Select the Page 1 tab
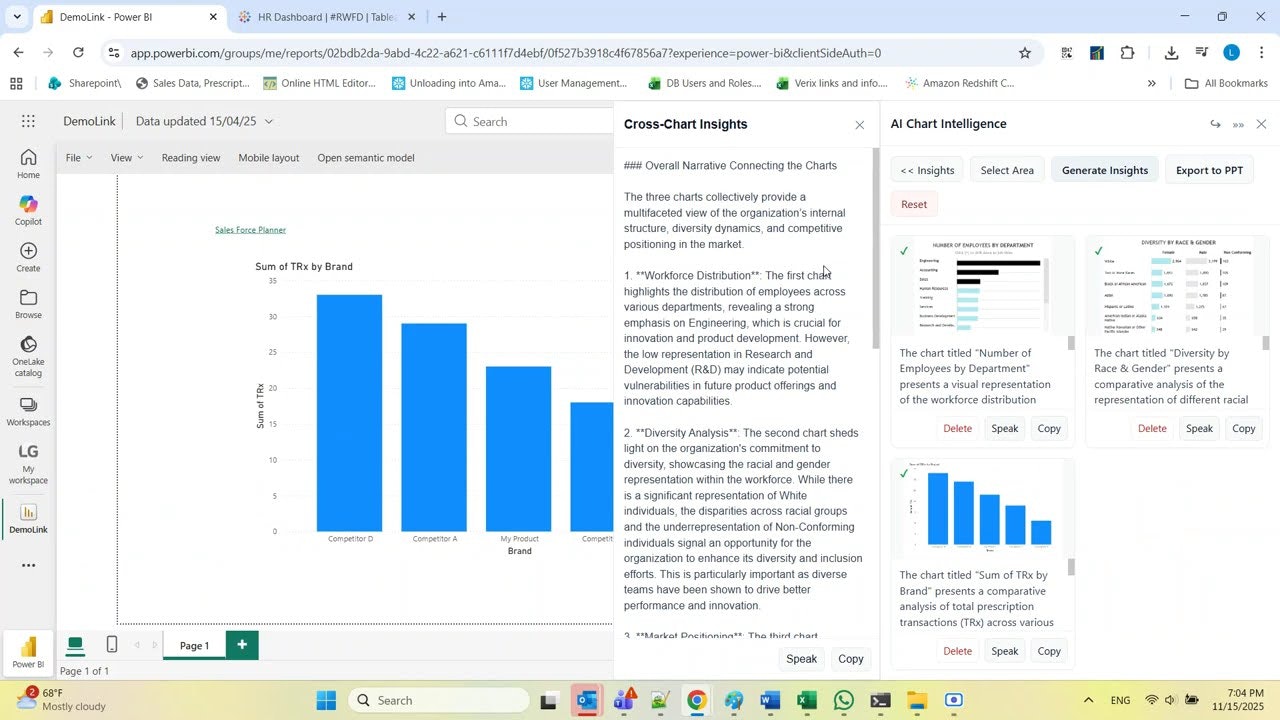1280x720 pixels. (x=194, y=645)
